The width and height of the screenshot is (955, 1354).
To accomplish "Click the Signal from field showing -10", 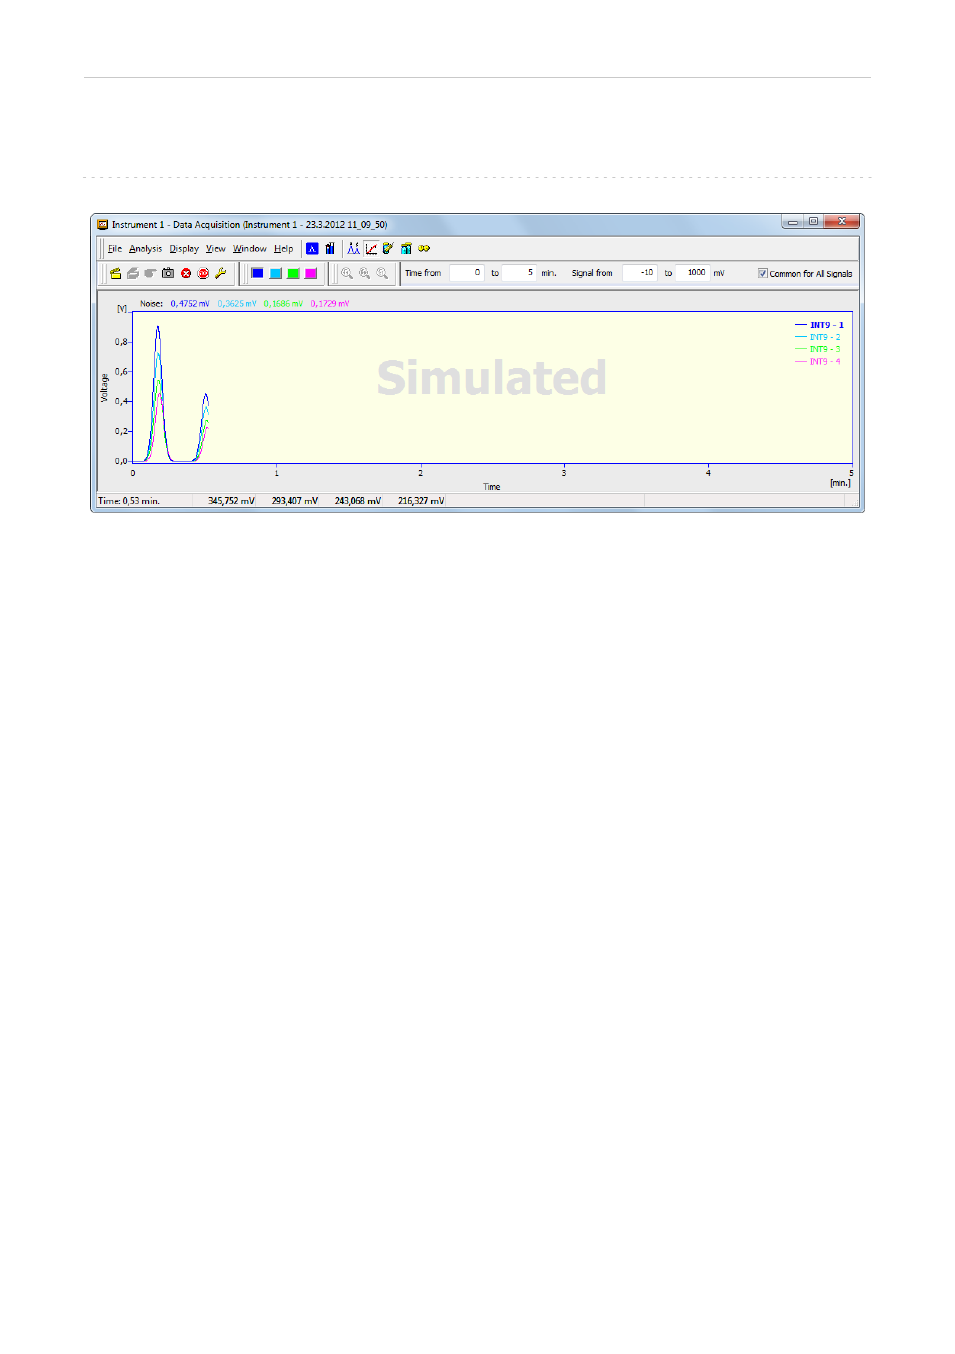I will 640,273.
